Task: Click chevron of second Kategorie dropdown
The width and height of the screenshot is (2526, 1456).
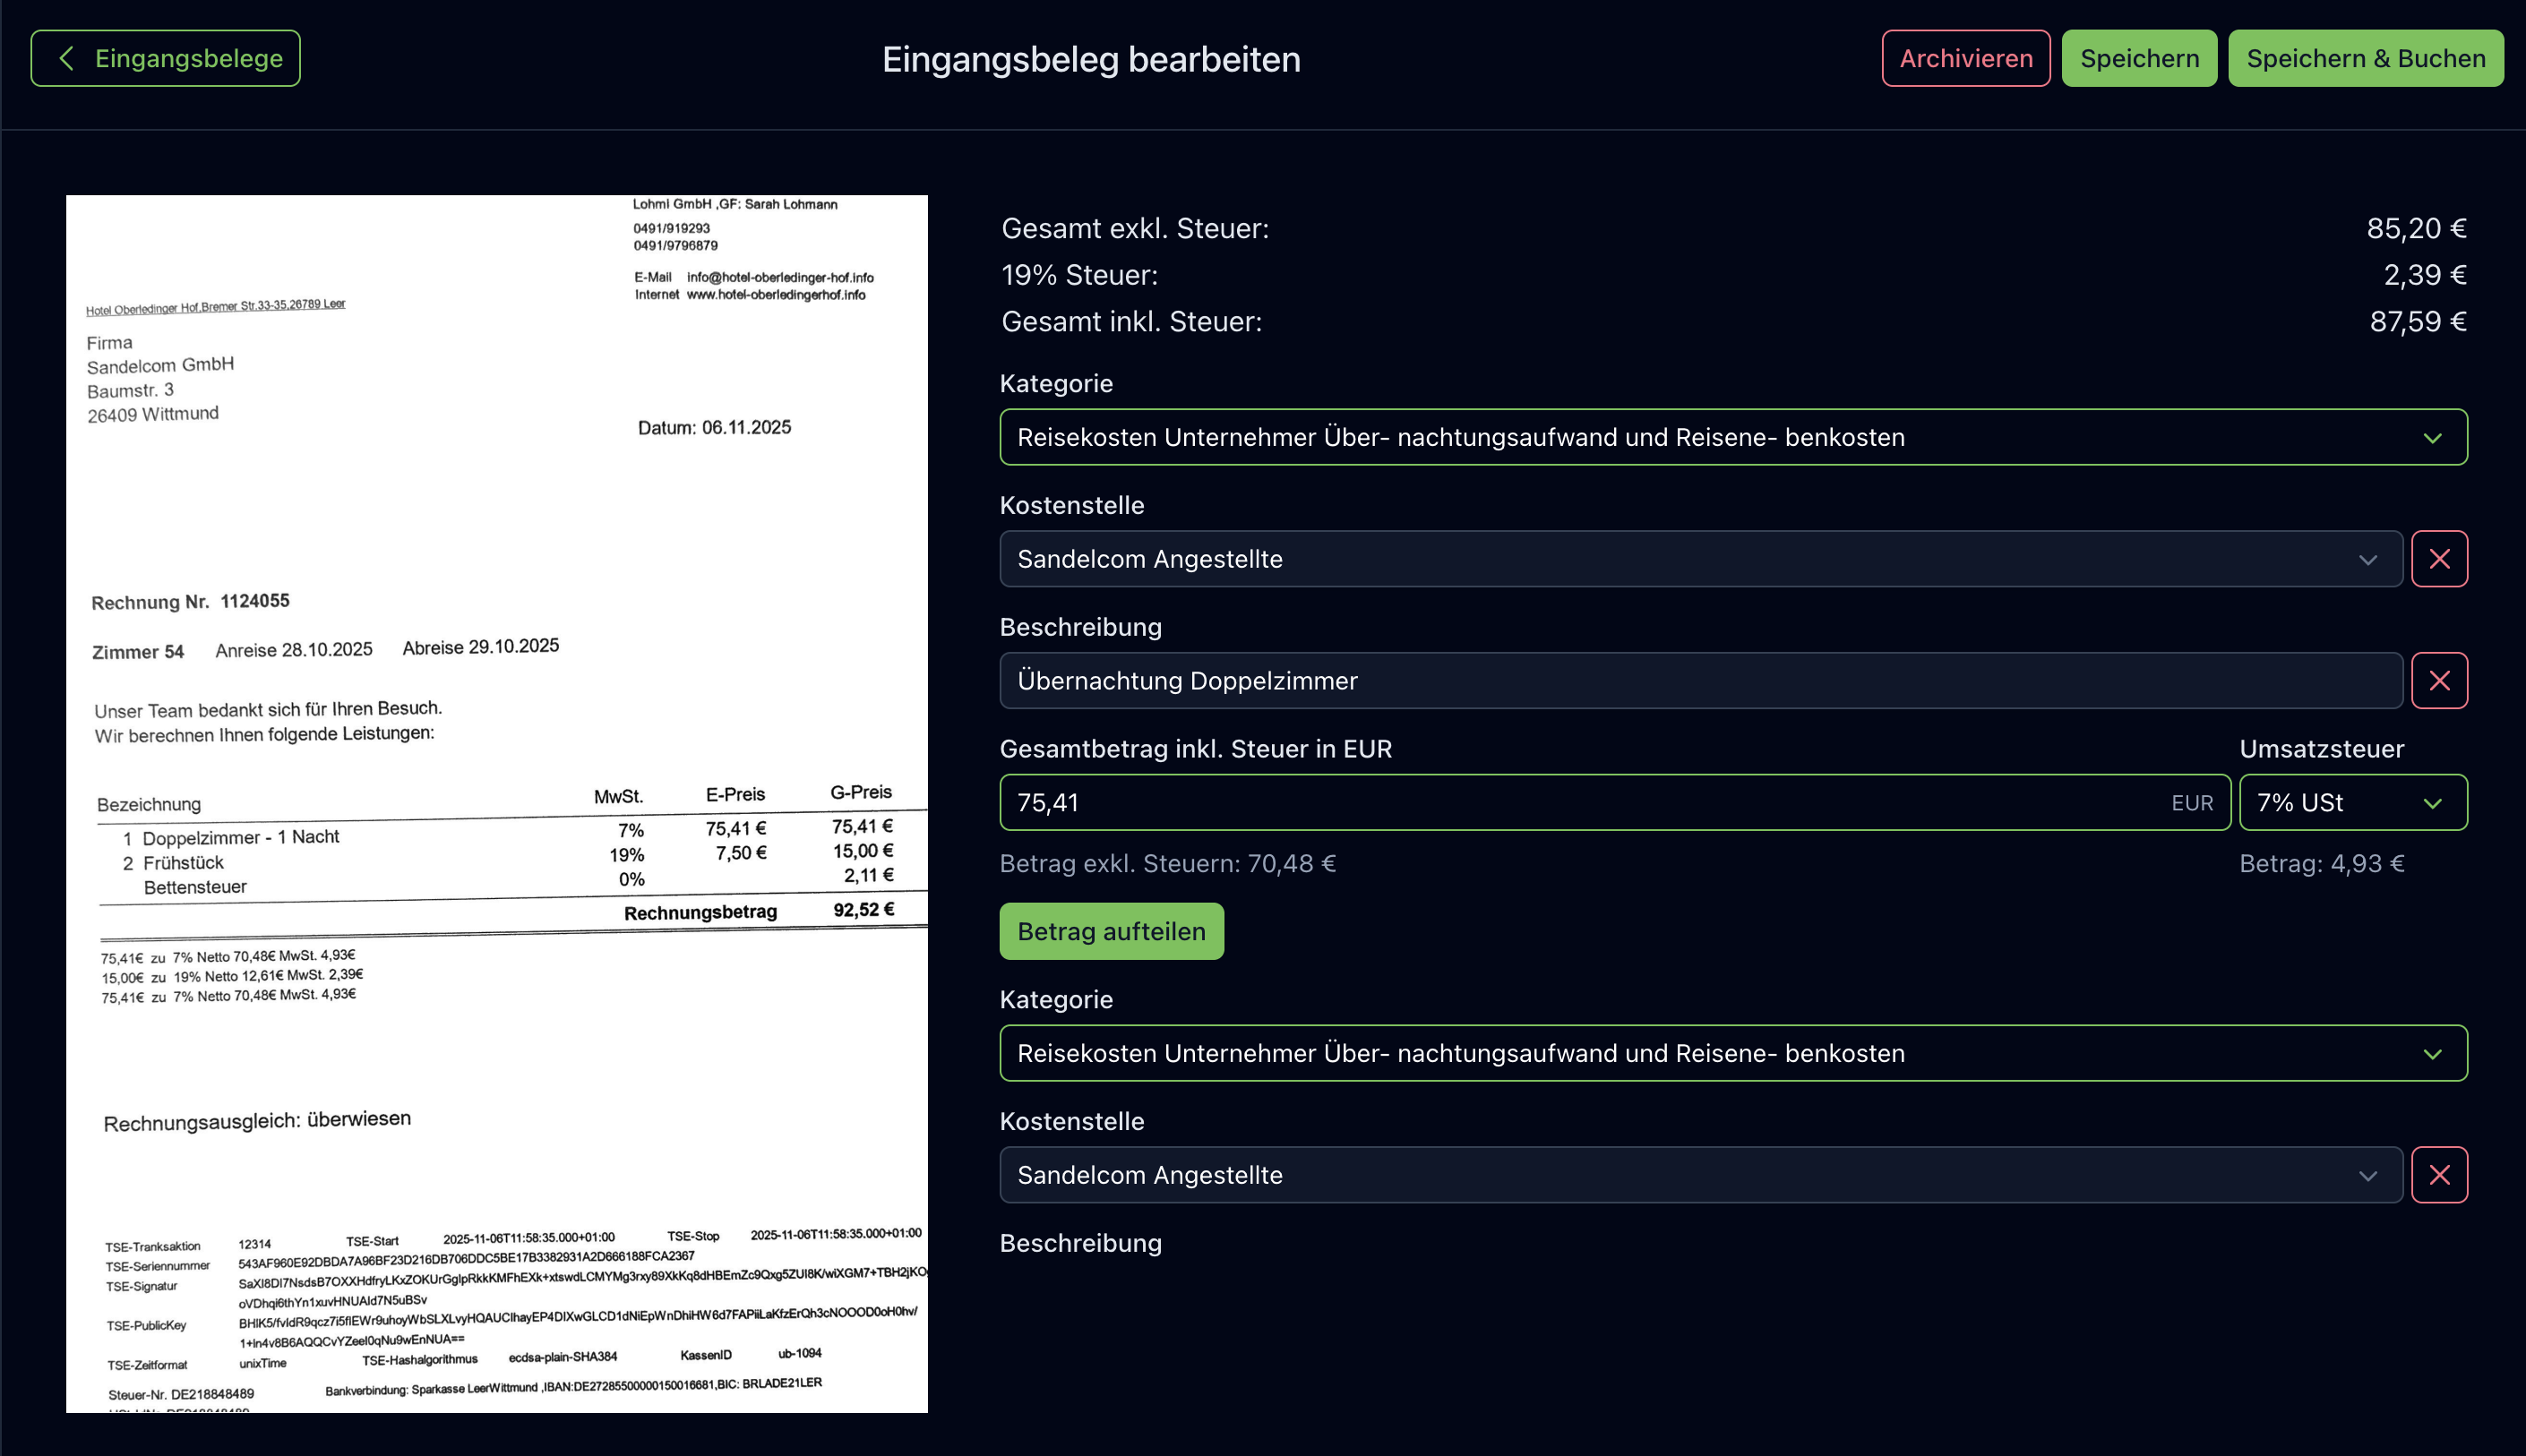Action: (2432, 1054)
